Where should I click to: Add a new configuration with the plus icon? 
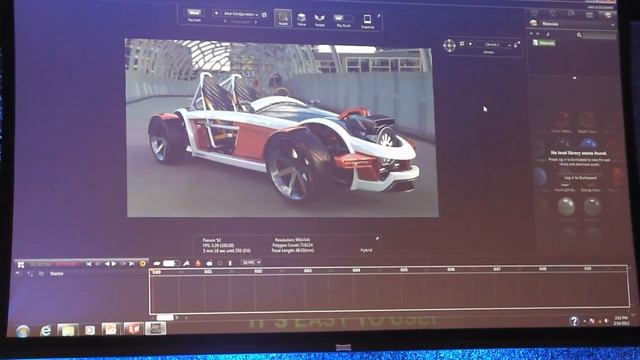[x=216, y=13]
